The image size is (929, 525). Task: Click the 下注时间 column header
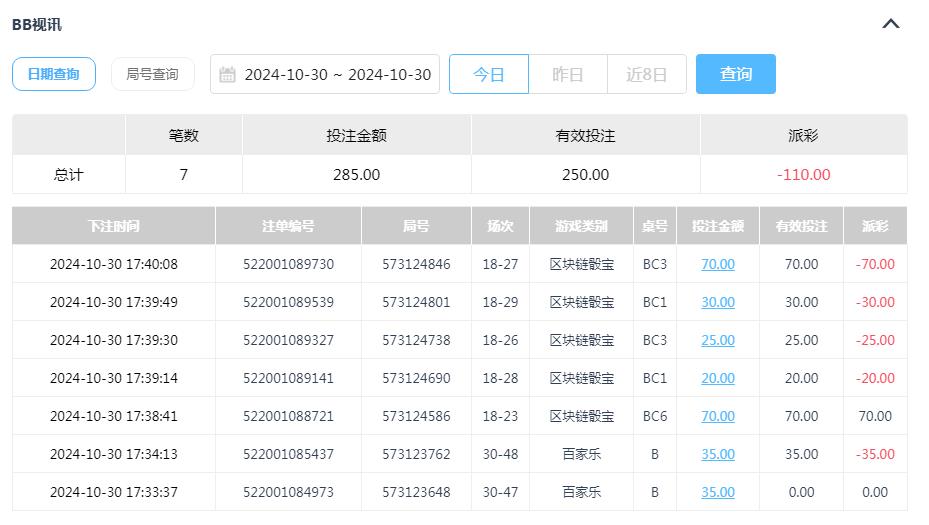(114, 226)
